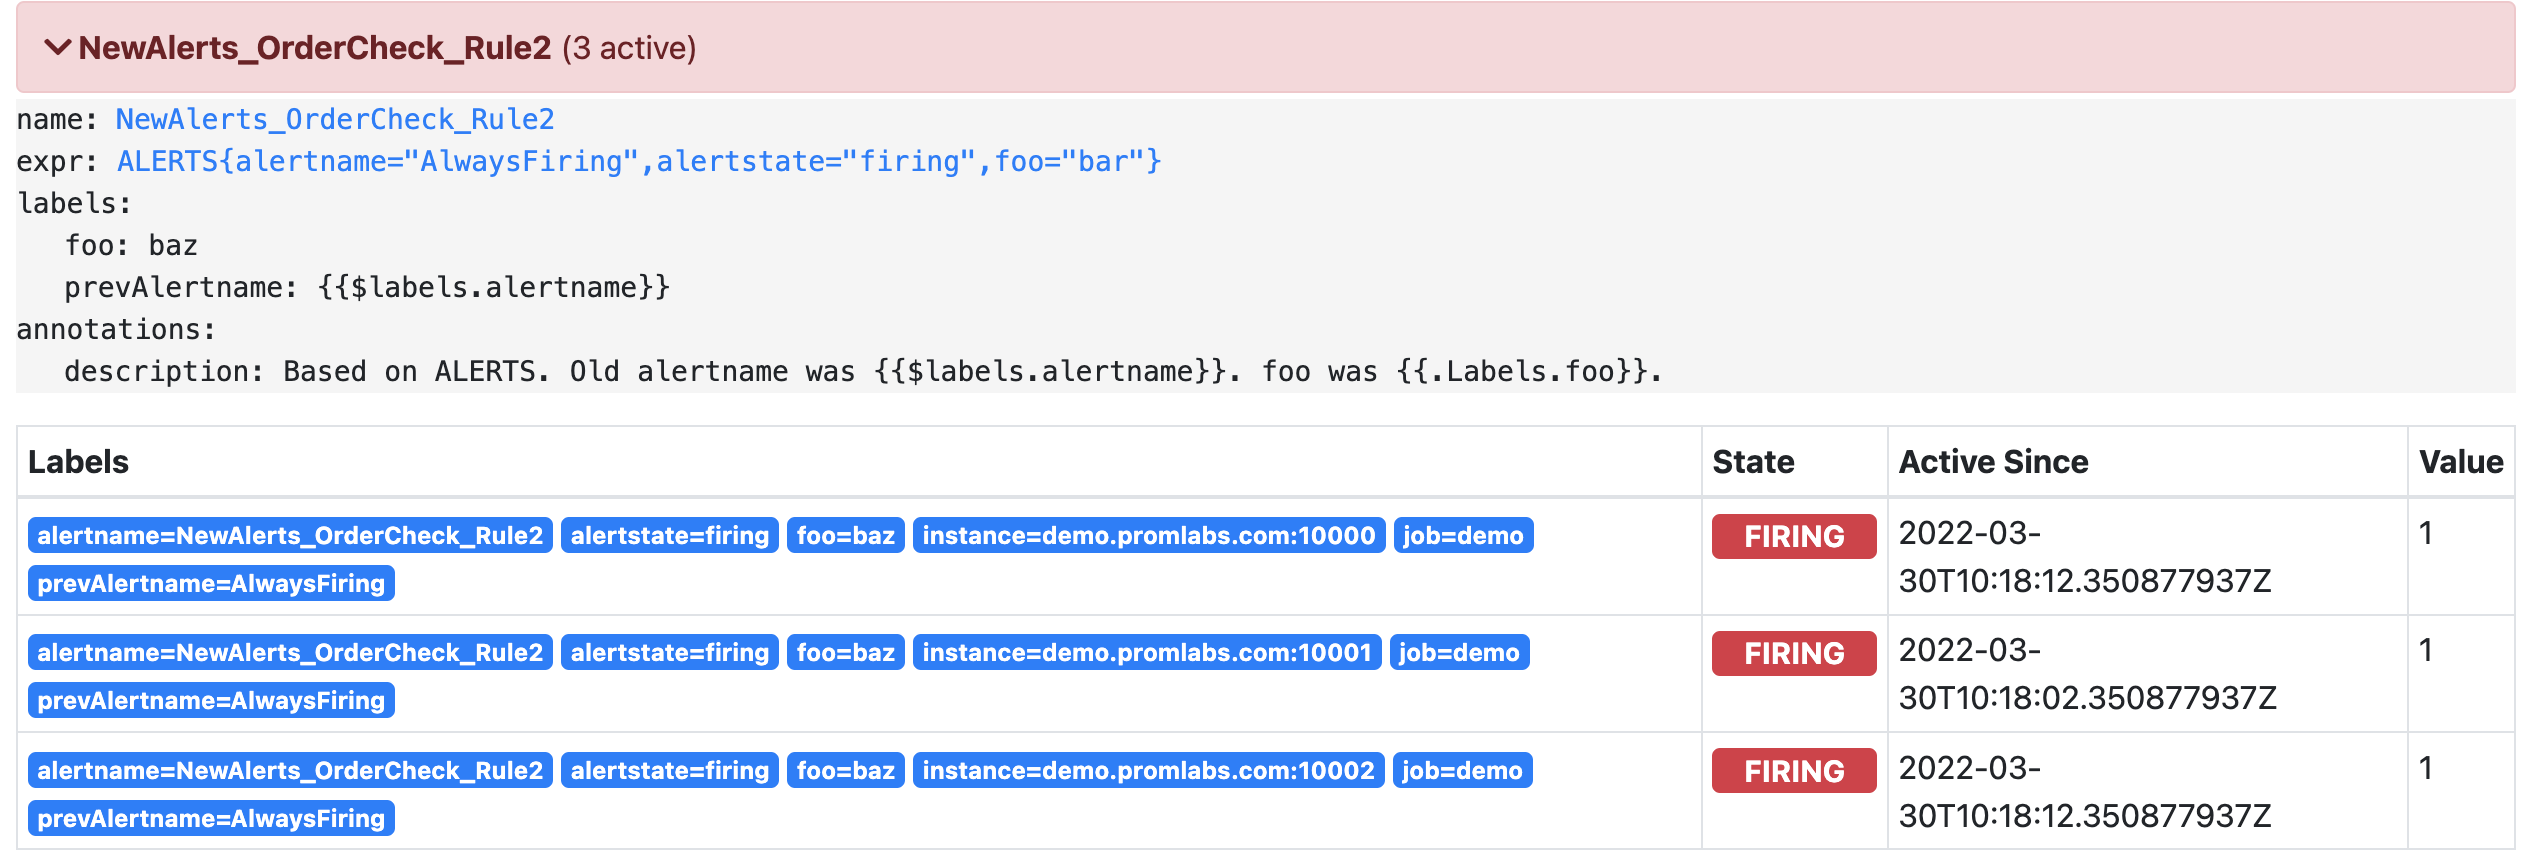Click alertname=NewAlerts_OrderCheck_Rule2 badge on second row
The width and height of the screenshot is (2524, 868).
tap(291, 653)
